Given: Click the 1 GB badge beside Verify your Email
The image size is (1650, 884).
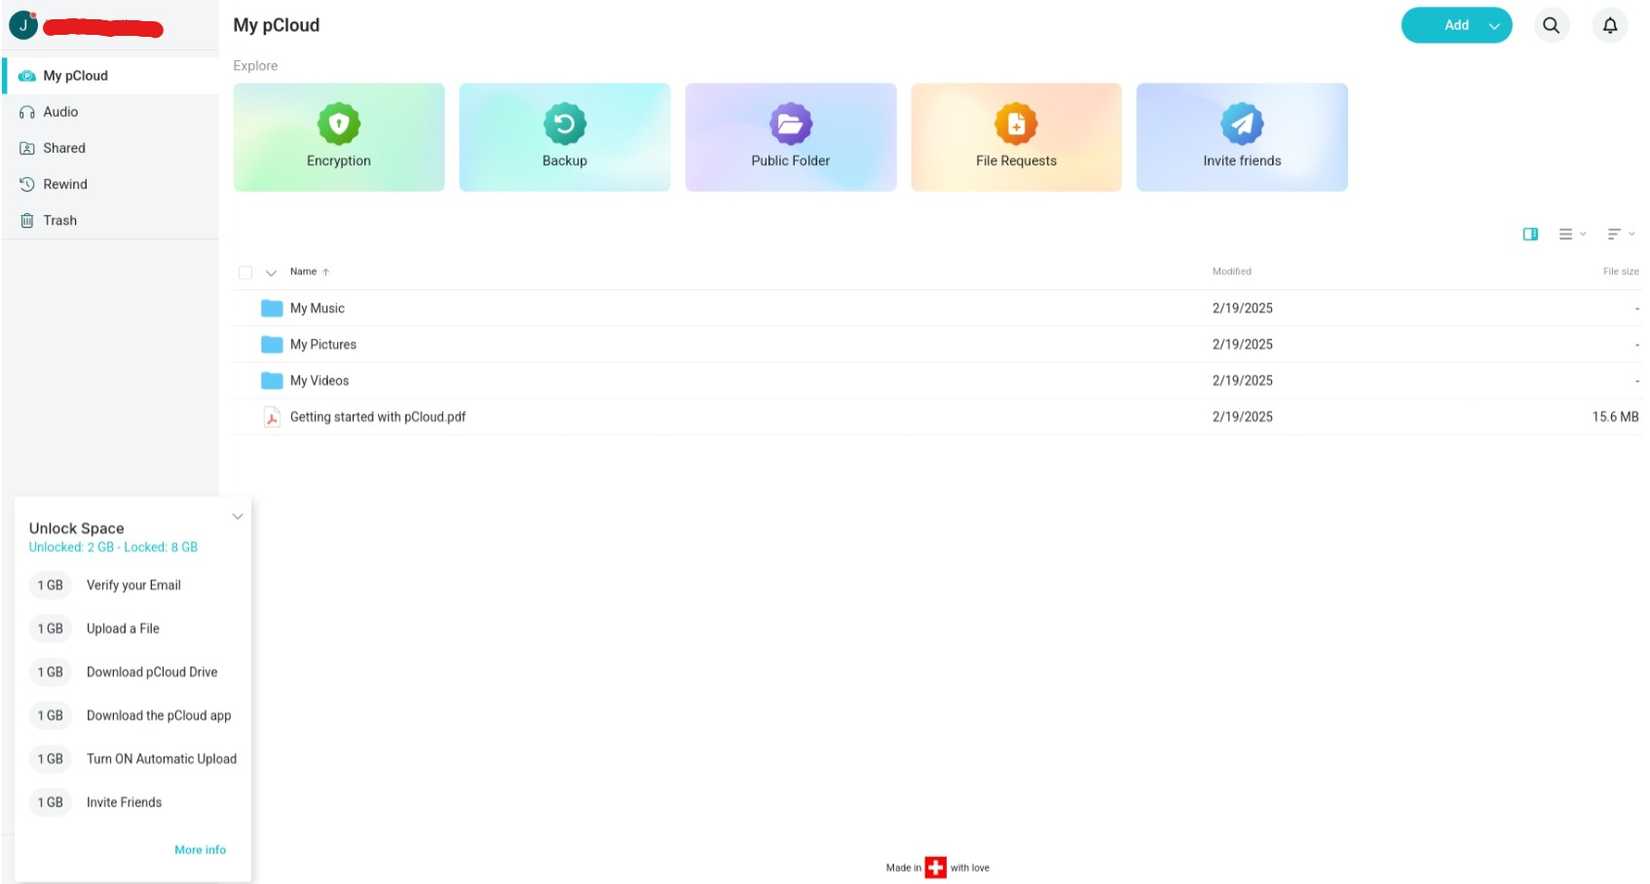Looking at the screenshot, I should [50, 585].
